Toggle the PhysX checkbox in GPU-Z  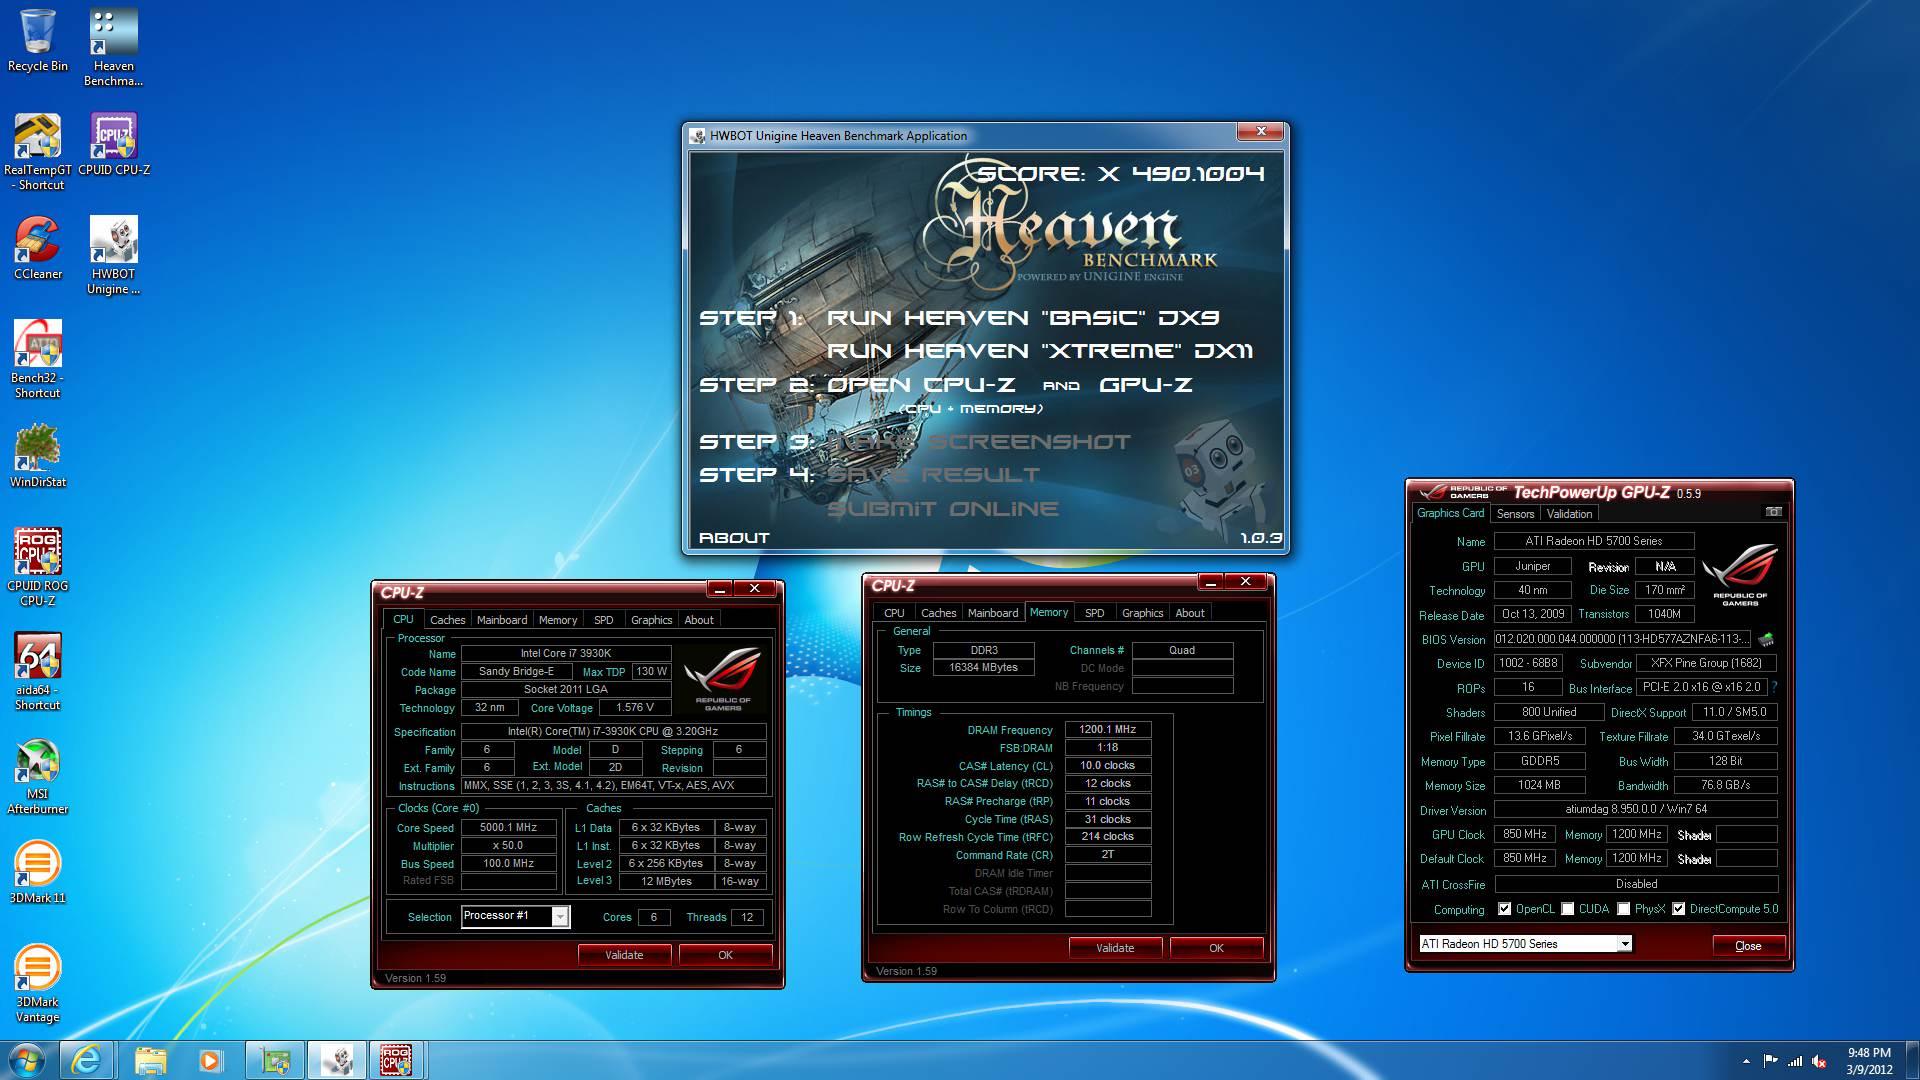tap(1624, 909)
